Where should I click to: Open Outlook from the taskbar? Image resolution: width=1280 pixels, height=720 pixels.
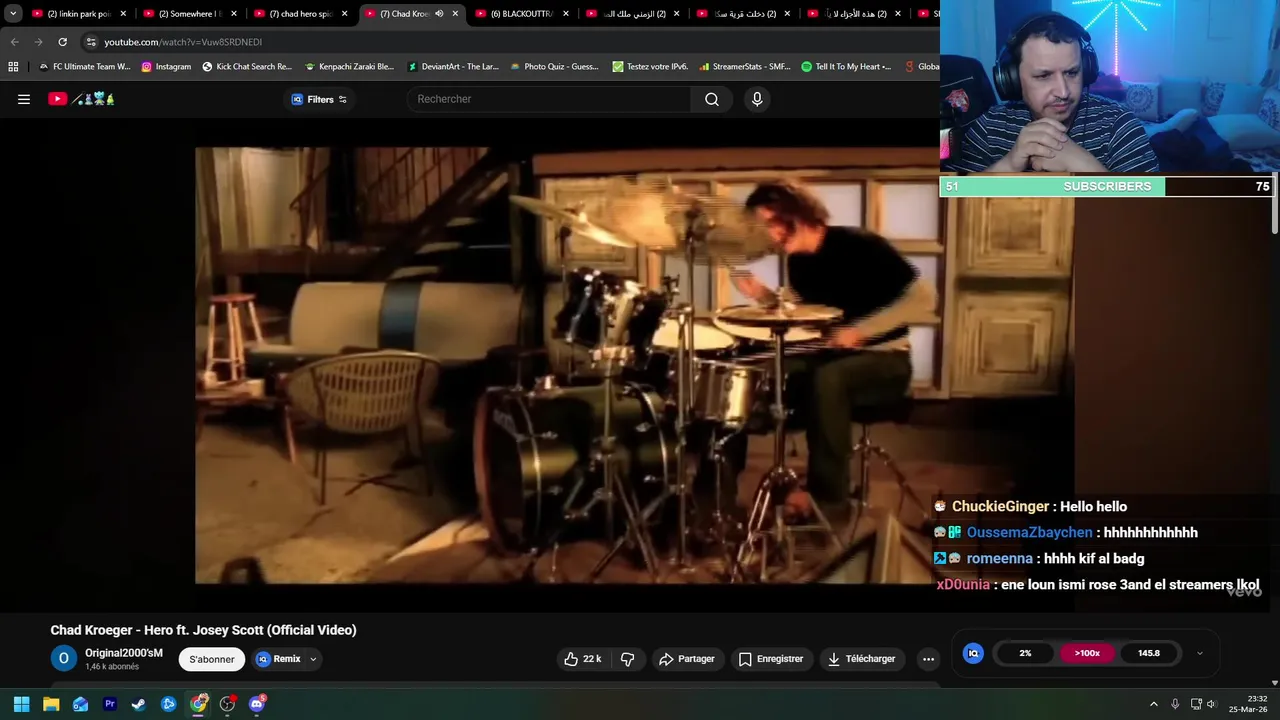point(80,704)
